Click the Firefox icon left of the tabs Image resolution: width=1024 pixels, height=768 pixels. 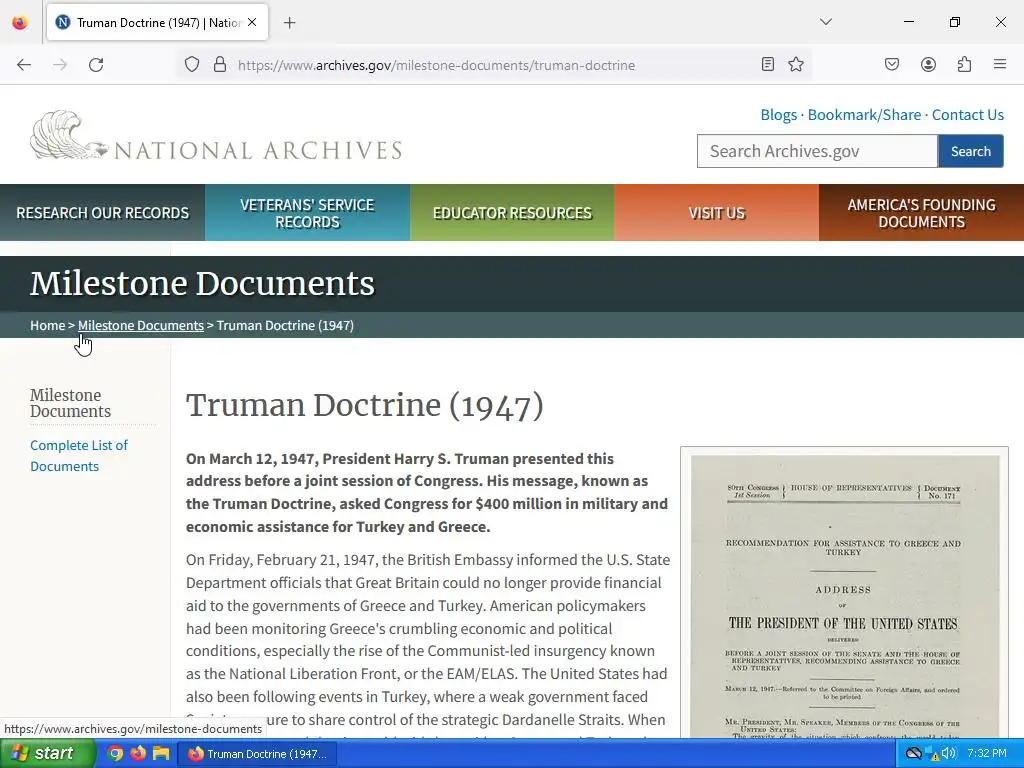tap(20, 22)
